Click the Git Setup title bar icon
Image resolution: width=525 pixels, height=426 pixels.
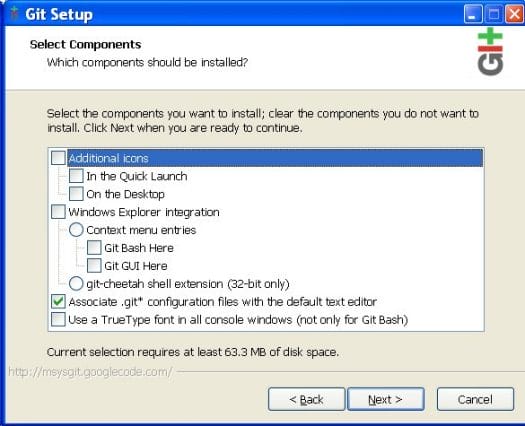click(x=14, y=14)
